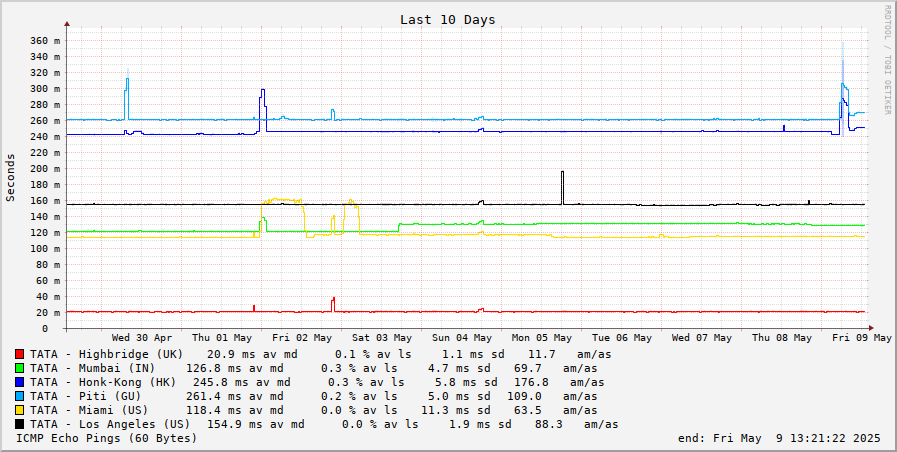Click the '20 m' y-axis label
Screen dimensions: 897x452
[49, 312]
